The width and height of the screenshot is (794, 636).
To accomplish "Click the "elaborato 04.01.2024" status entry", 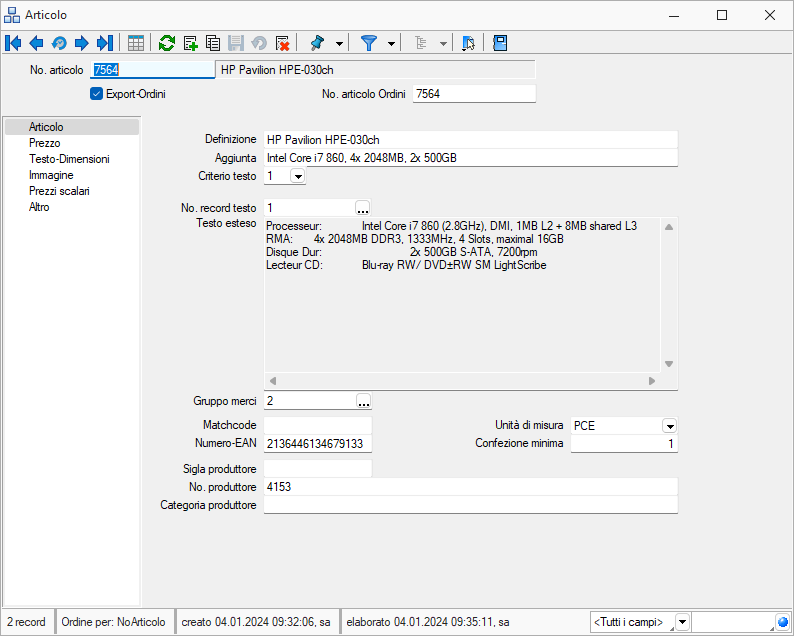I will pyautogui.click(x=428, y=622).
